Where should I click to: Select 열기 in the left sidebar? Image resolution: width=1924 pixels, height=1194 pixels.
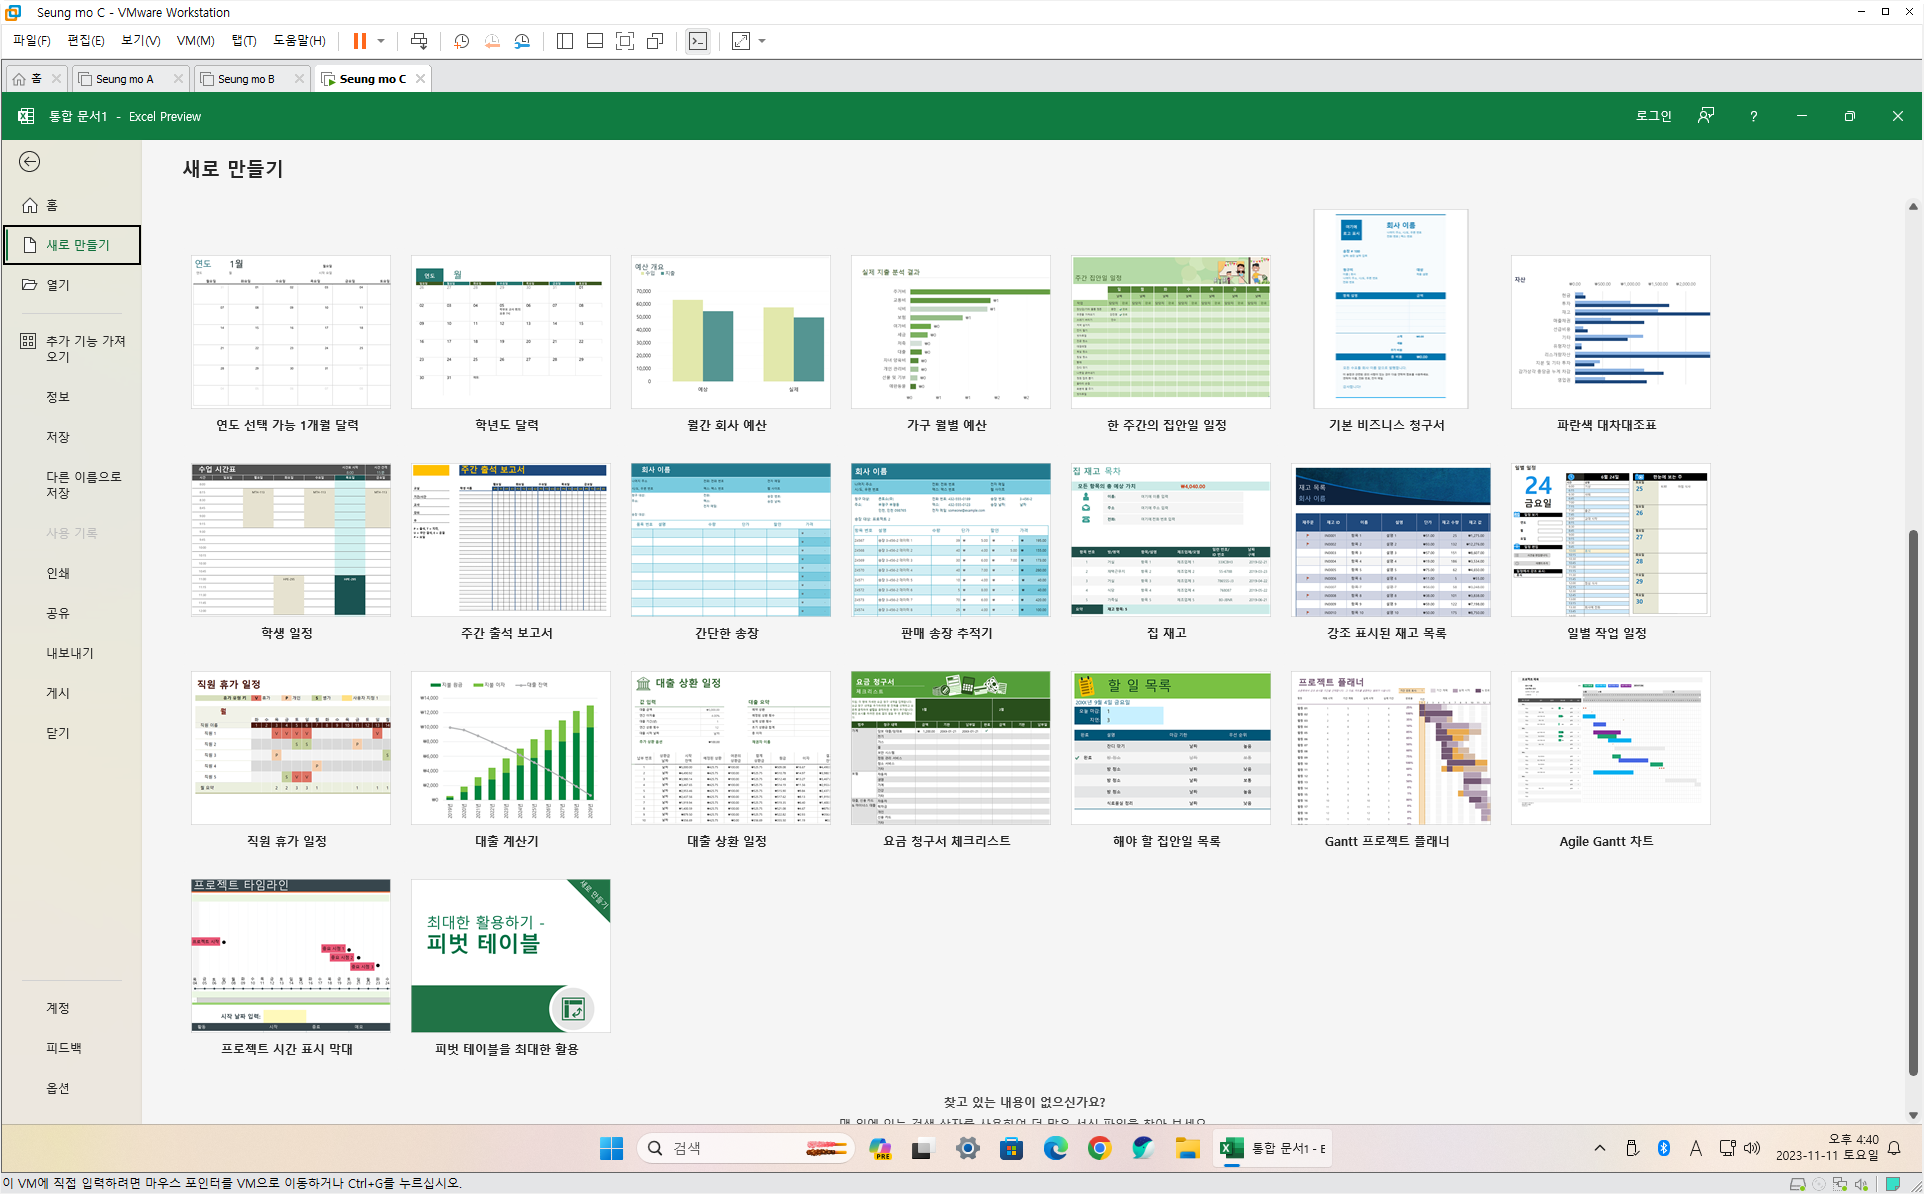click(58, 285)
